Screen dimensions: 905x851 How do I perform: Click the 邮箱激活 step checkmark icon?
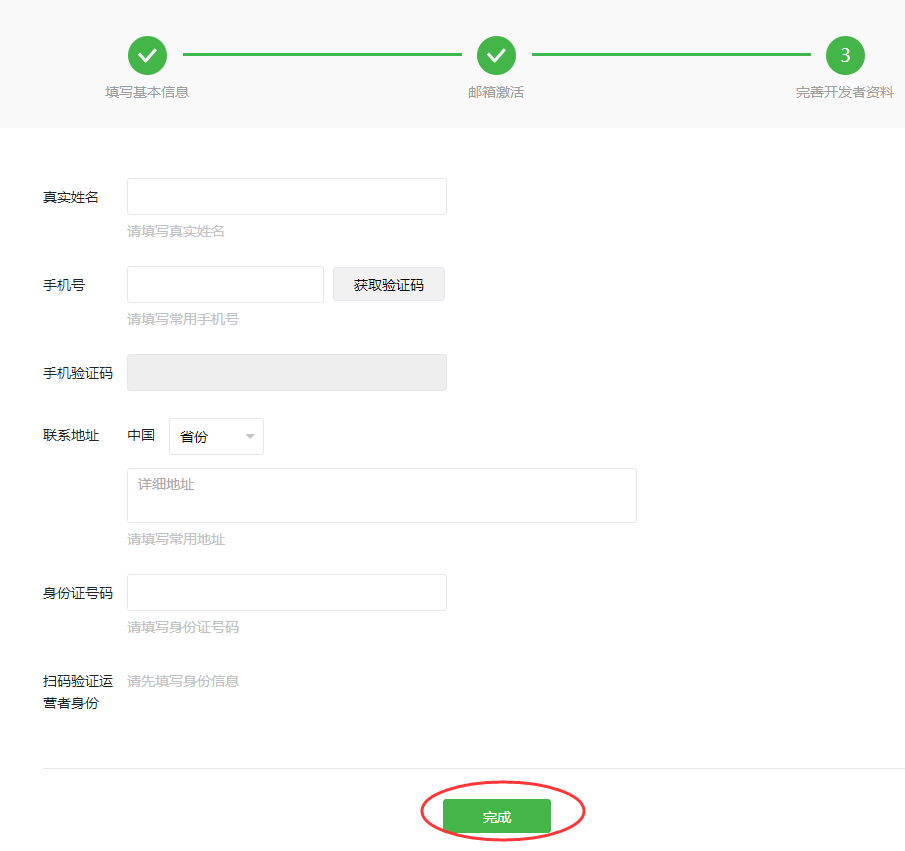tap(496, 55)
